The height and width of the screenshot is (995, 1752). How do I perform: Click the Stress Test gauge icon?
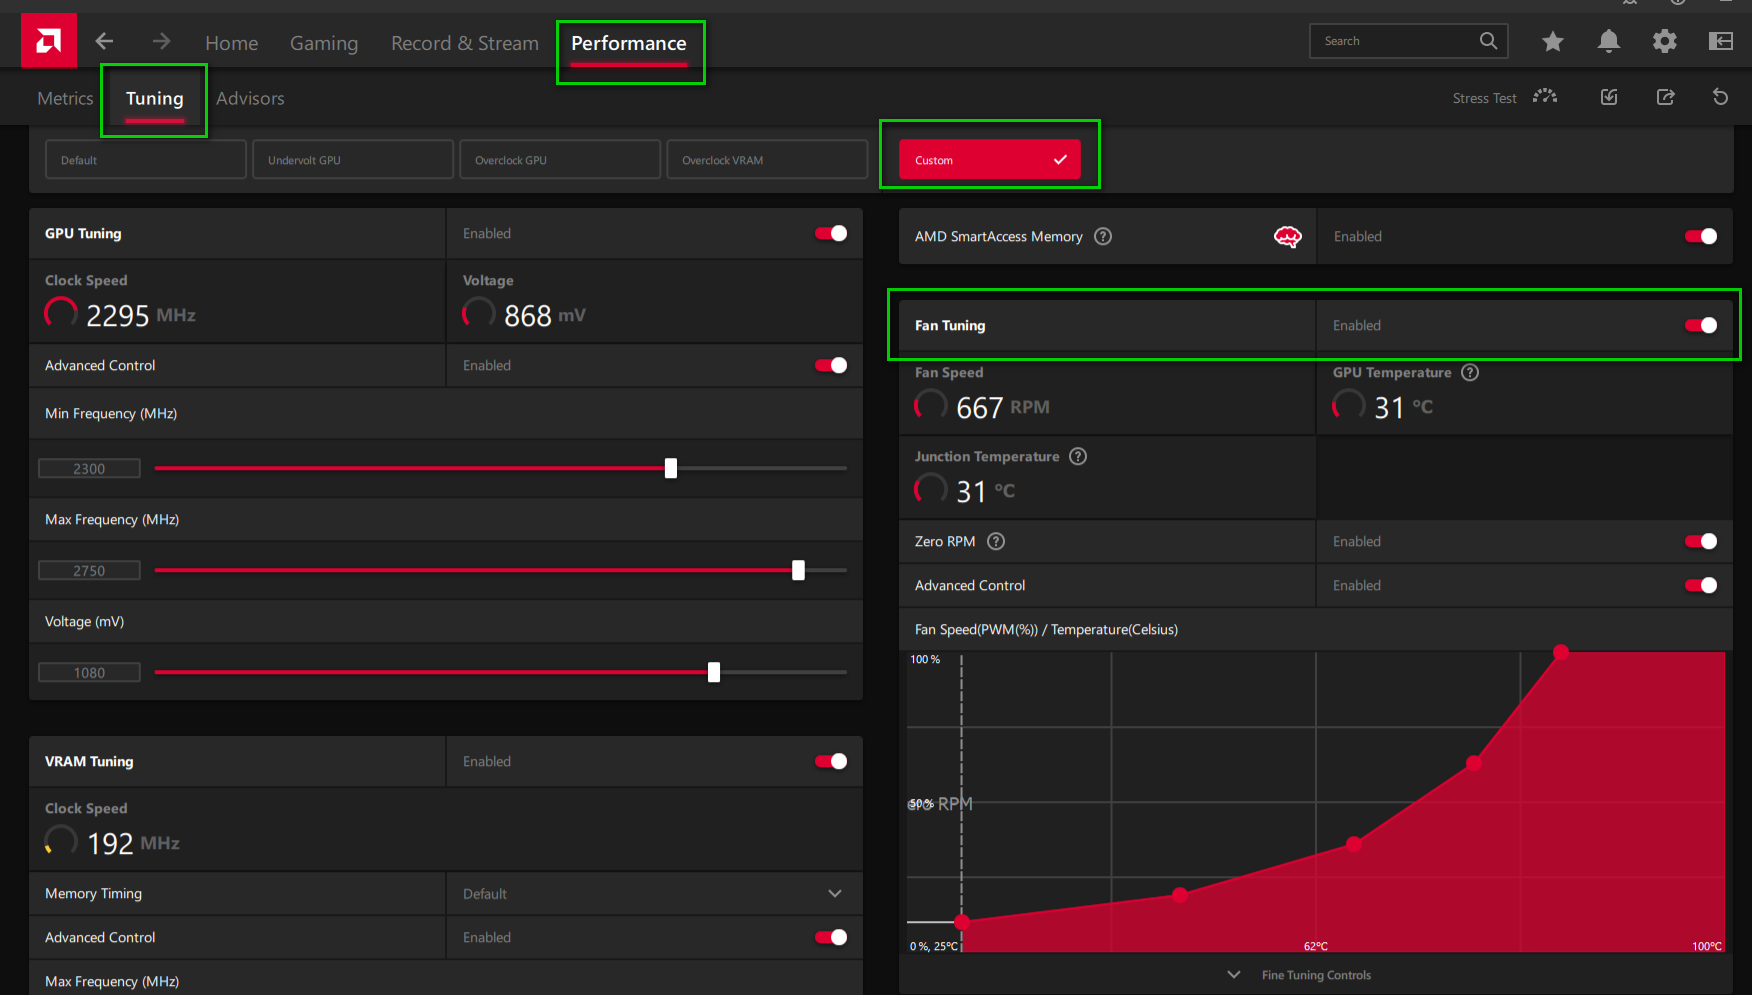[1545, 97]
